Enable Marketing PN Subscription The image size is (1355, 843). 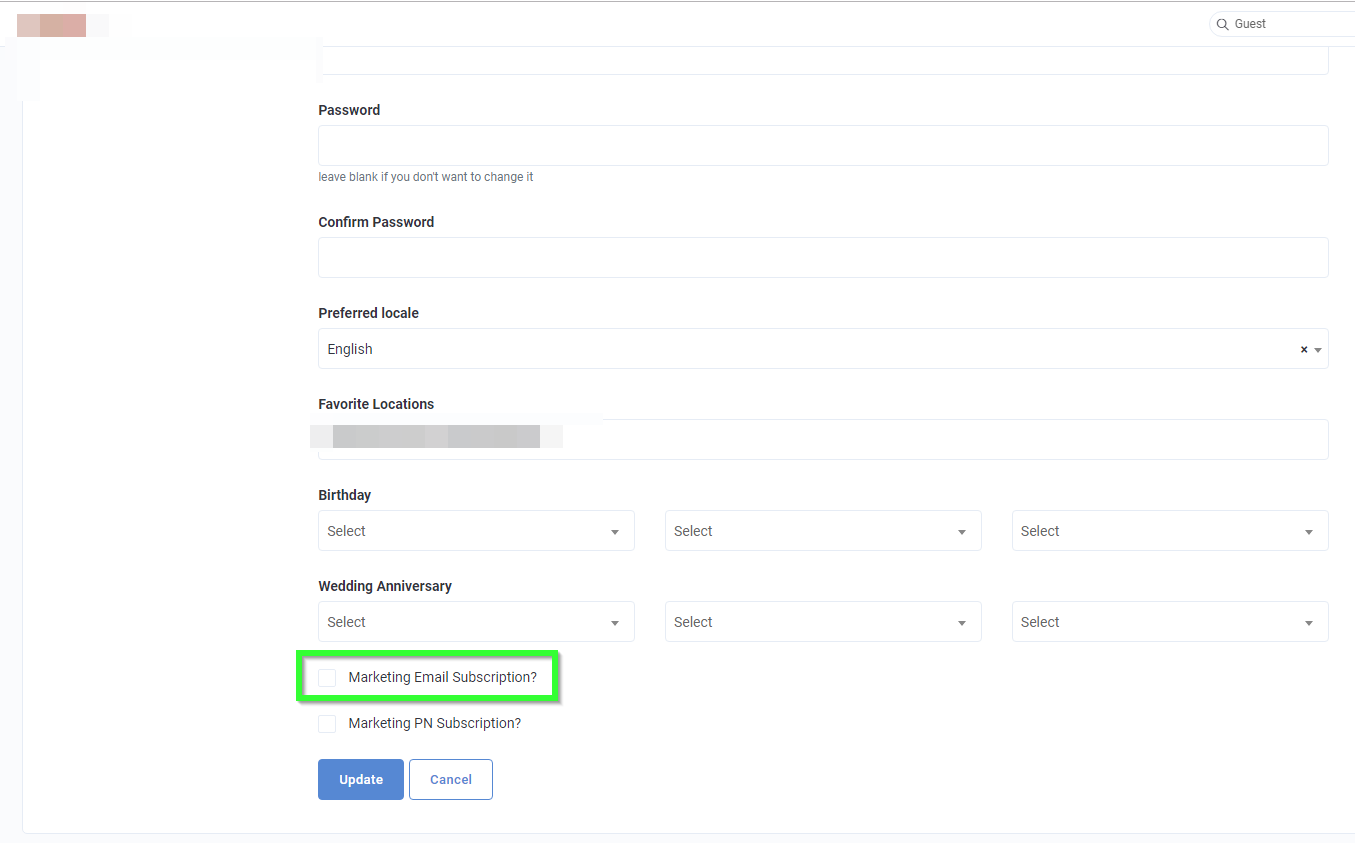click(327, 723)
